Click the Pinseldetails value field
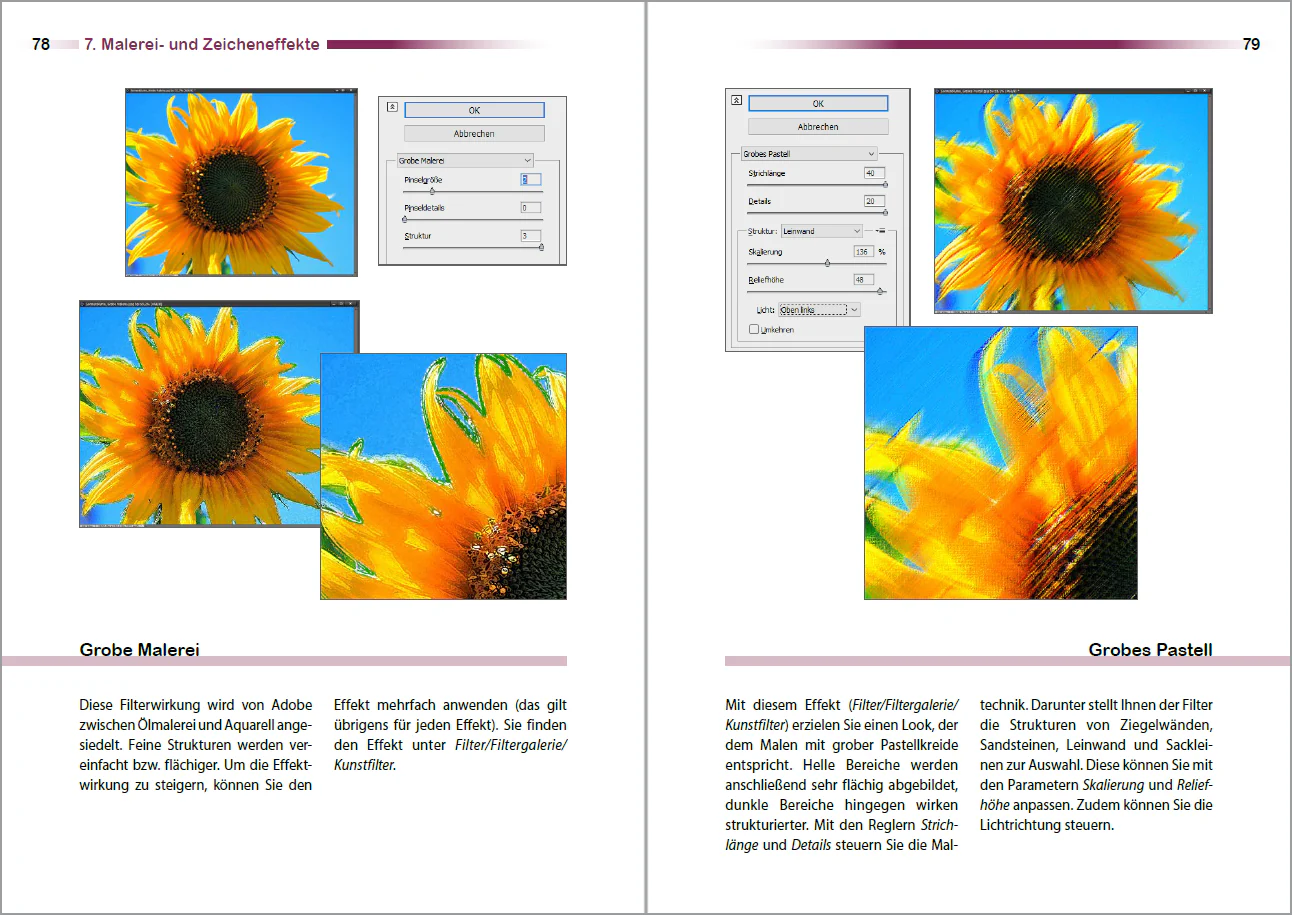 pos(531,208)
